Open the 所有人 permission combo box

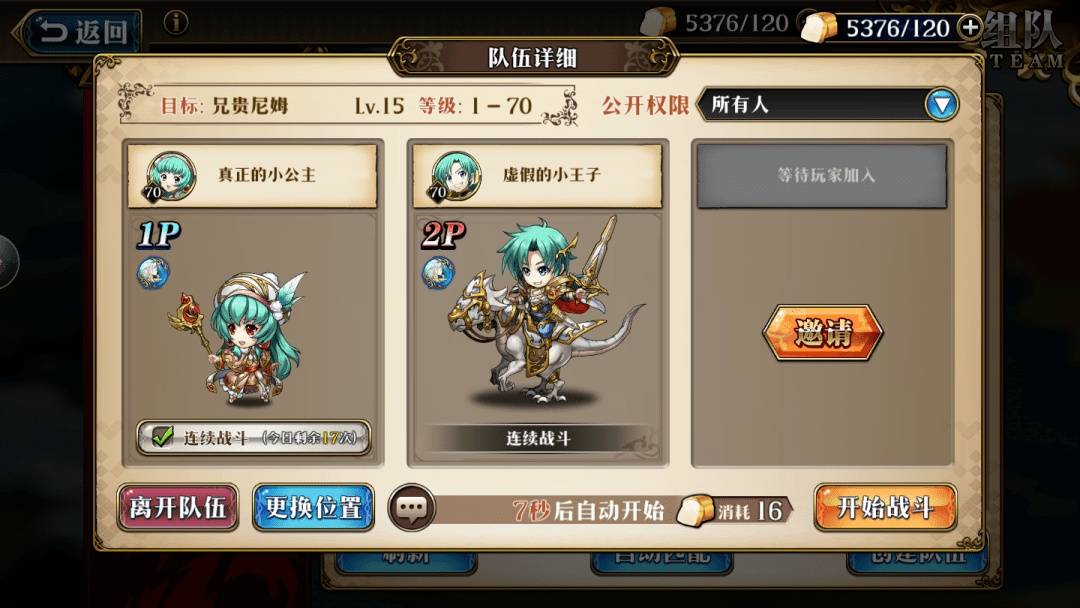click(827, 105)
